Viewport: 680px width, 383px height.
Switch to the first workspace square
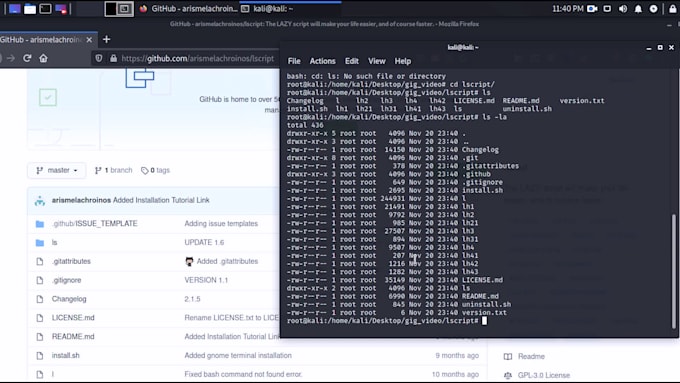[x=111, y=9]
